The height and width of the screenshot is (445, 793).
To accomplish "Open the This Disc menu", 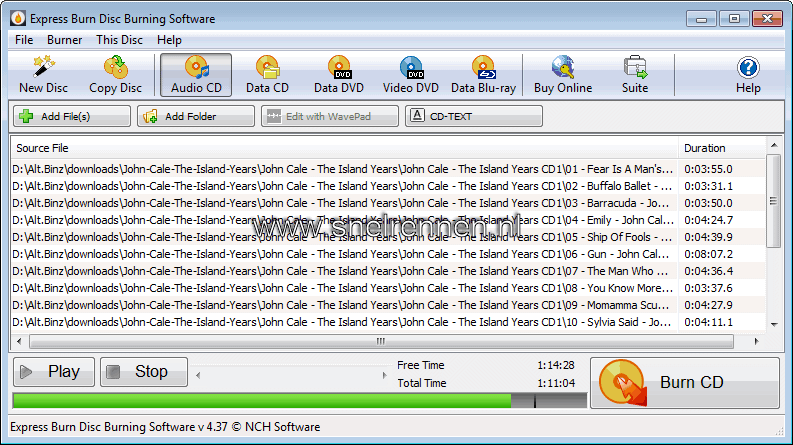I will [x=119, y=40].
